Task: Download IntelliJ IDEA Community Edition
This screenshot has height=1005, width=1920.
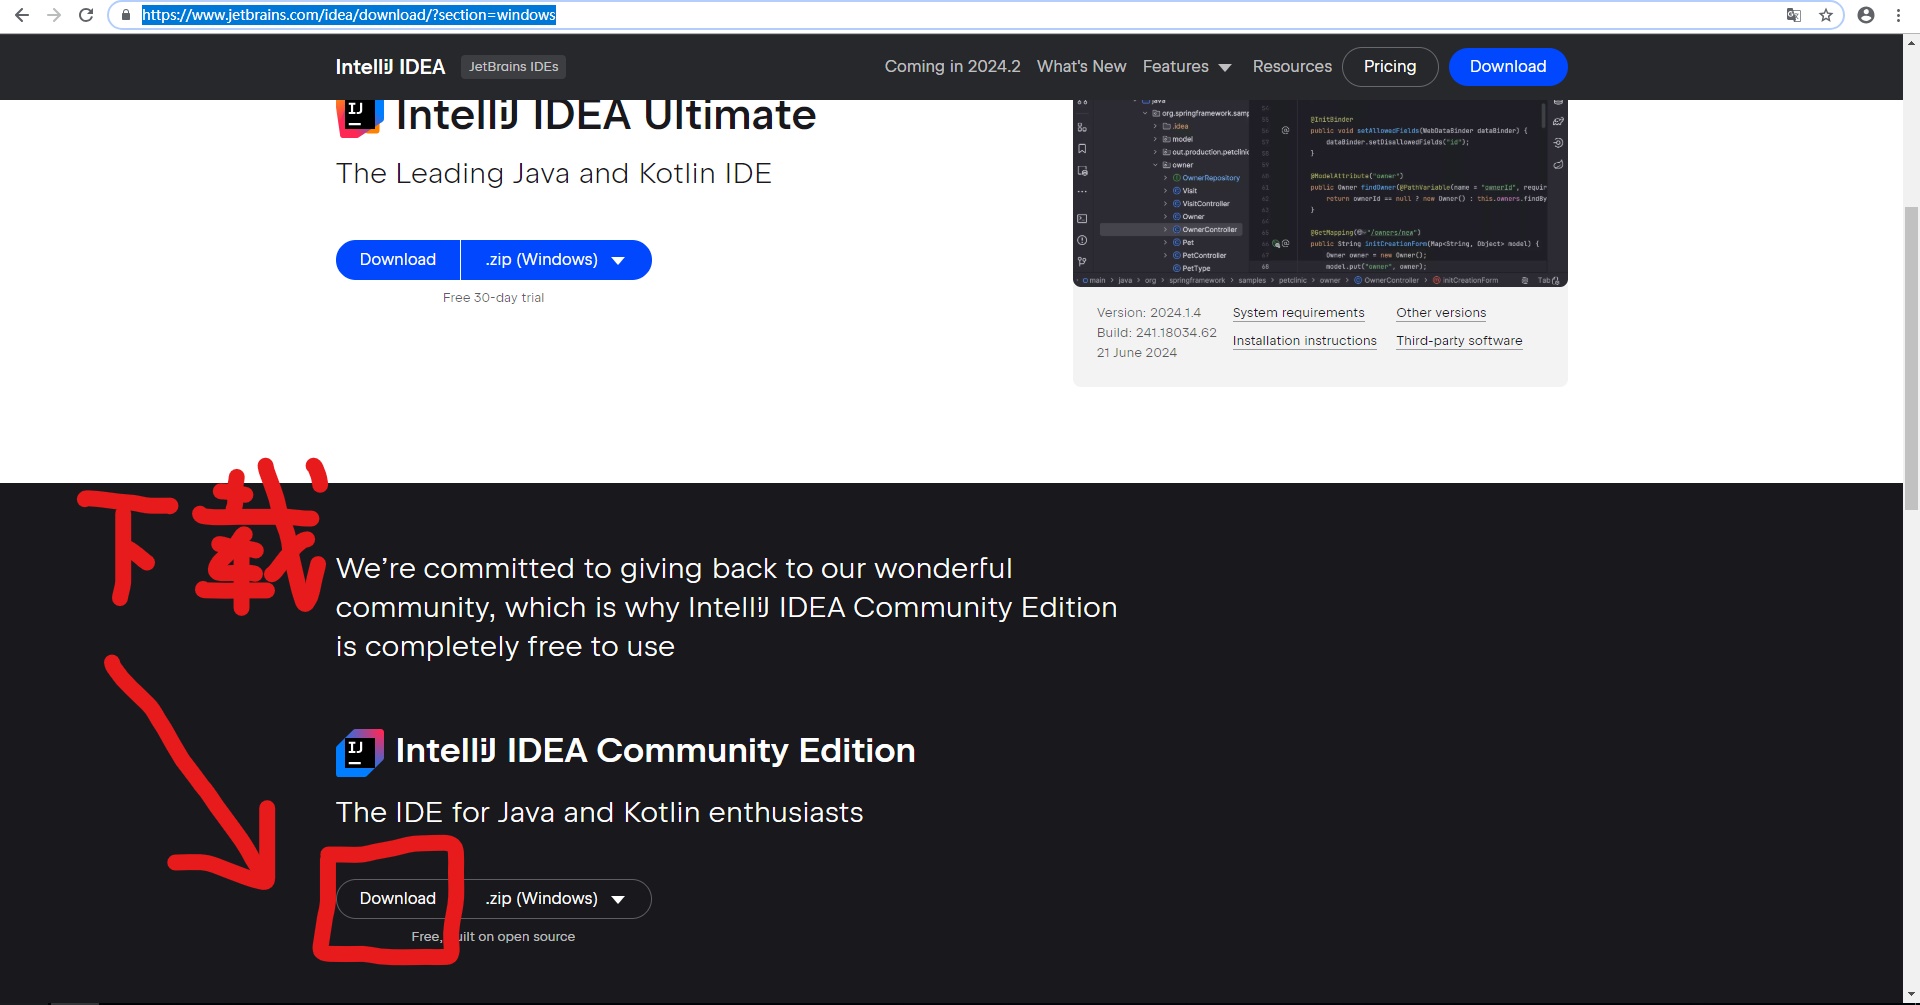Action: [398, 899]
